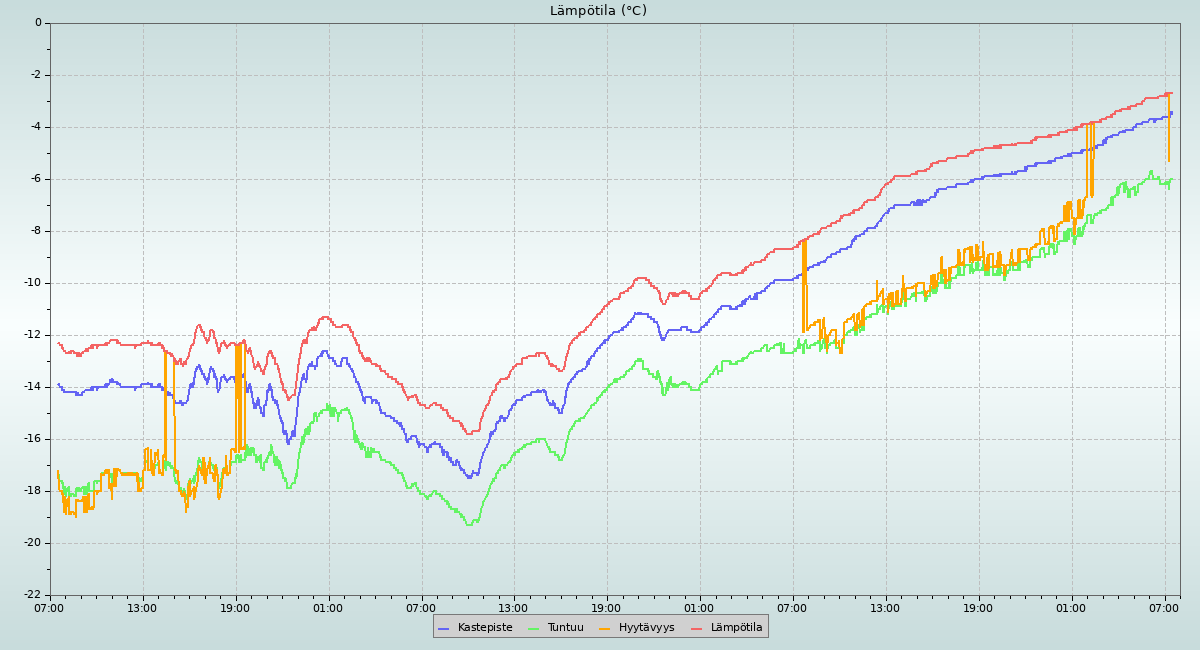Select the Tuntuu legend label
Image resolution: width=1200 pixels, height=650 pixels.
click(565, 628)
